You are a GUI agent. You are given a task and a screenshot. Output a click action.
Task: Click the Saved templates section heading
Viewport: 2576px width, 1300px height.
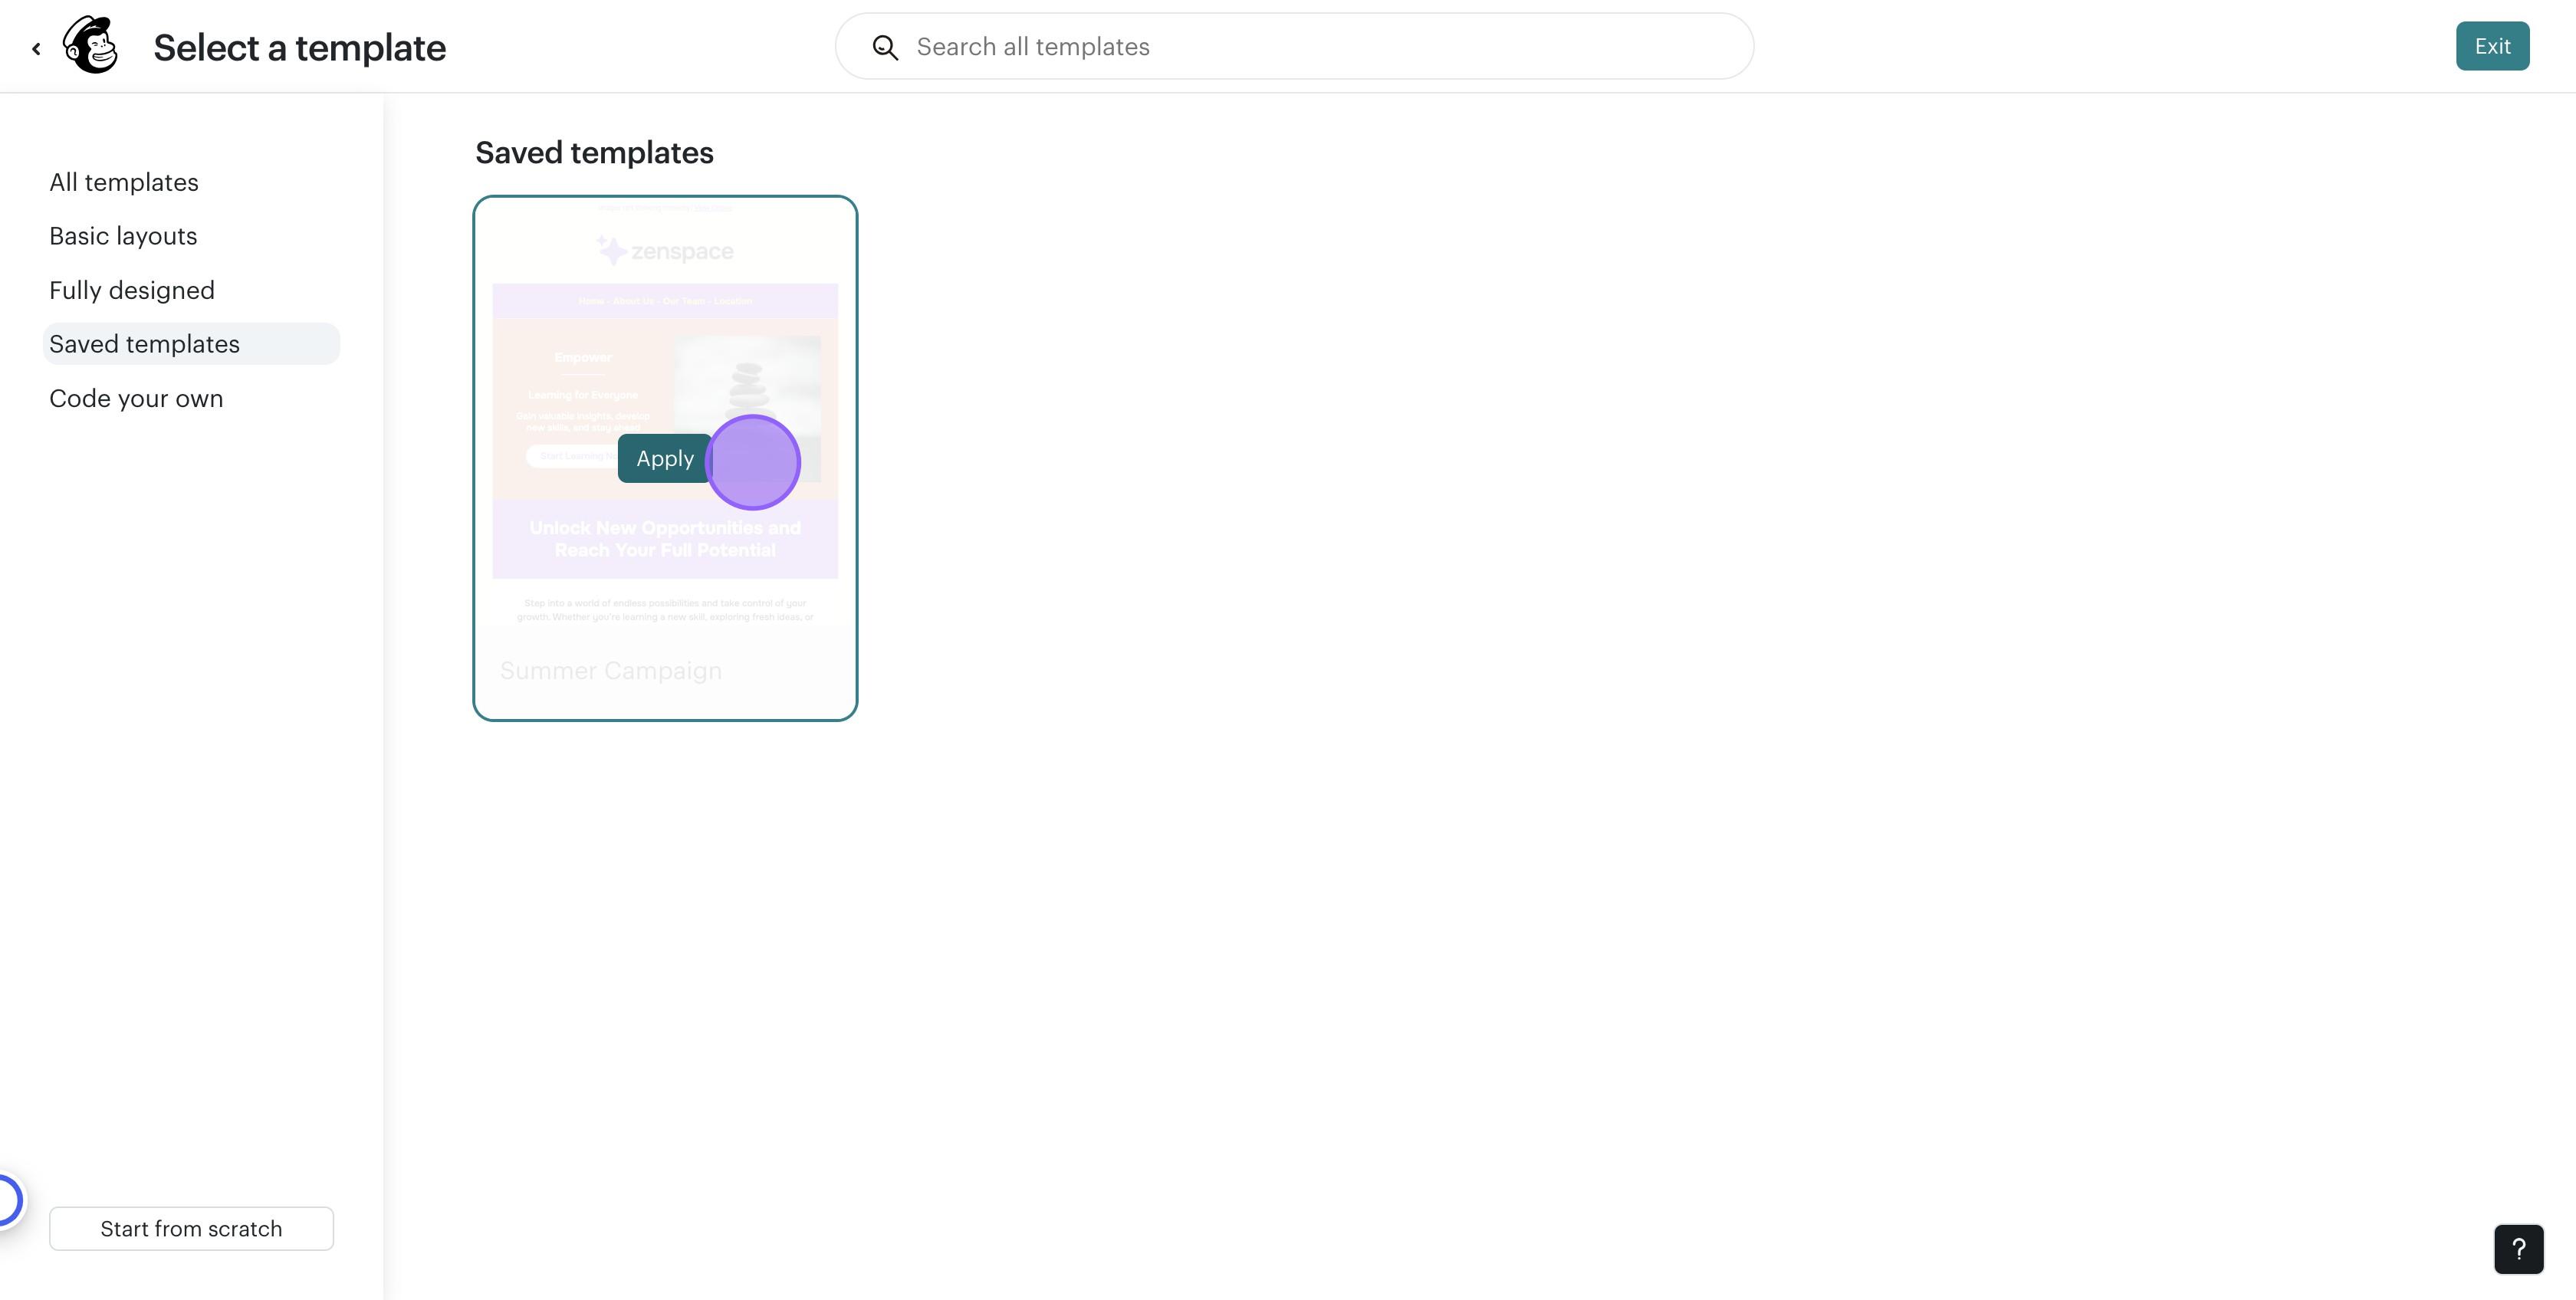point(594,153)
